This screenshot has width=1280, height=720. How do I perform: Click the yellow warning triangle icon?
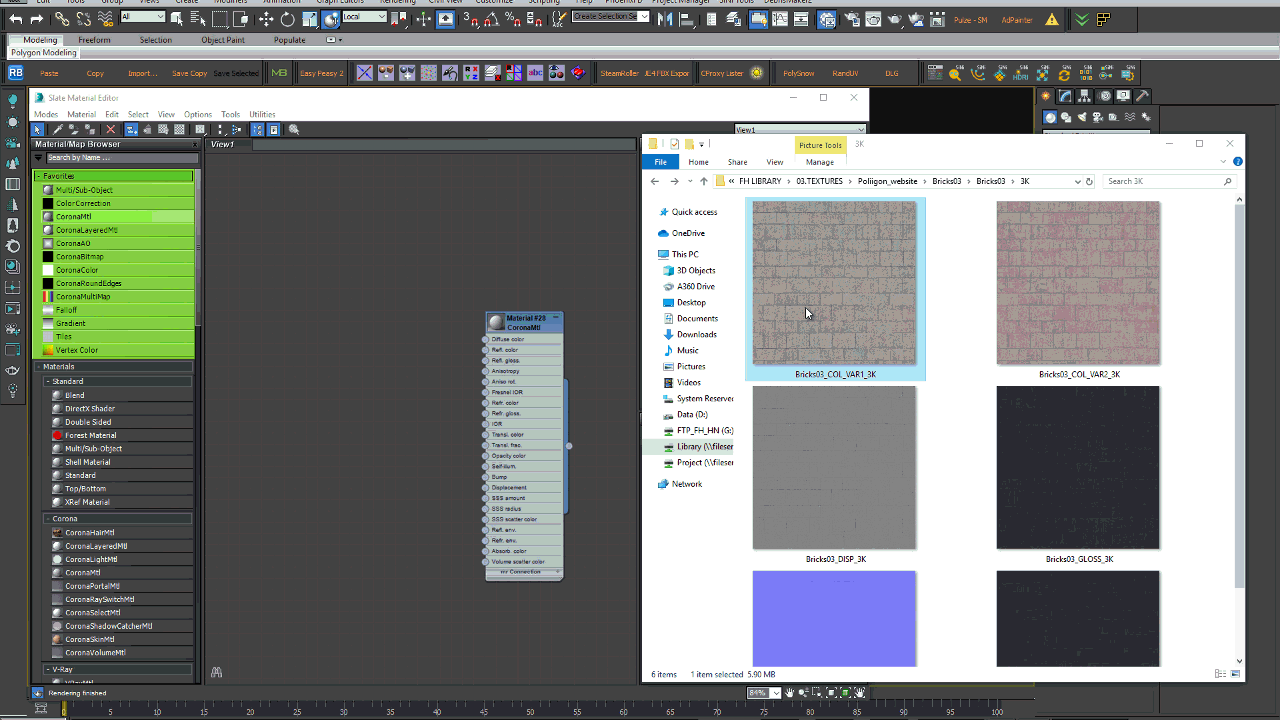1052,19
